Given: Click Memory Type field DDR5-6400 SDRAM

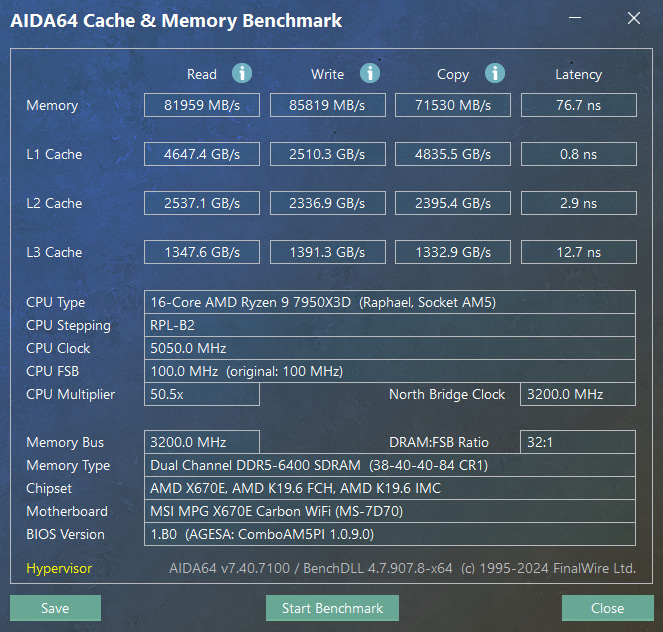Looking at the screenshot, I should click(x=390, y=465).
